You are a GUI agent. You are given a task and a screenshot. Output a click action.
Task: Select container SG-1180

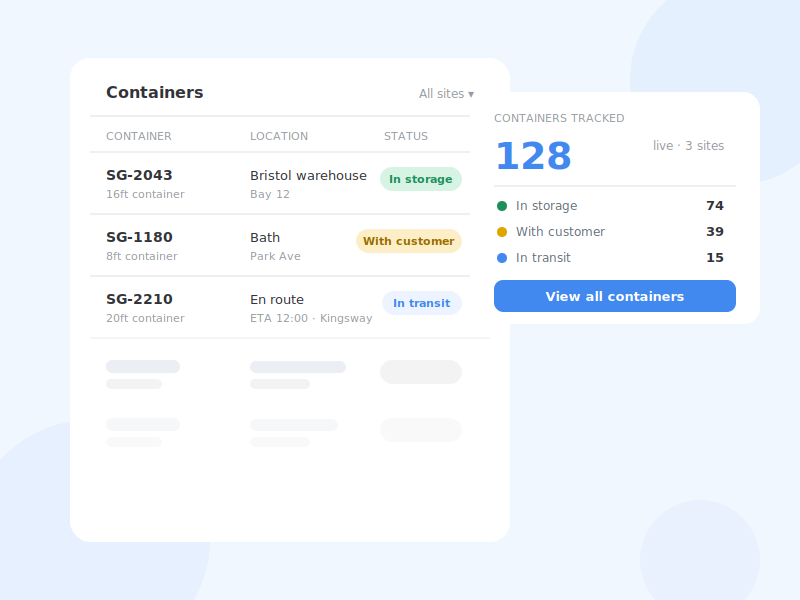point(139,237)
